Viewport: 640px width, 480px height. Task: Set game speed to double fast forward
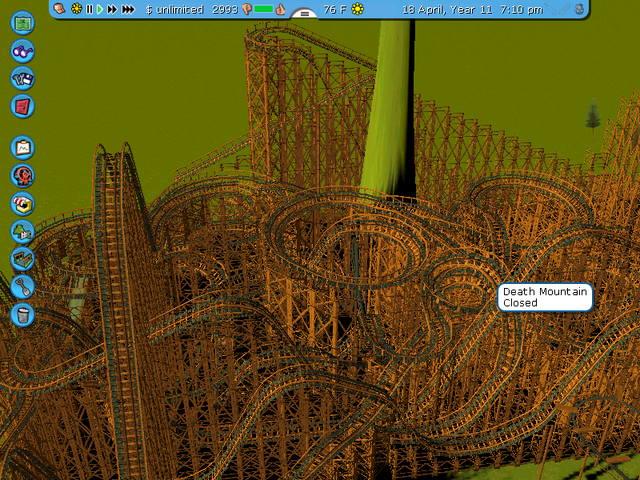click(112, 9)
